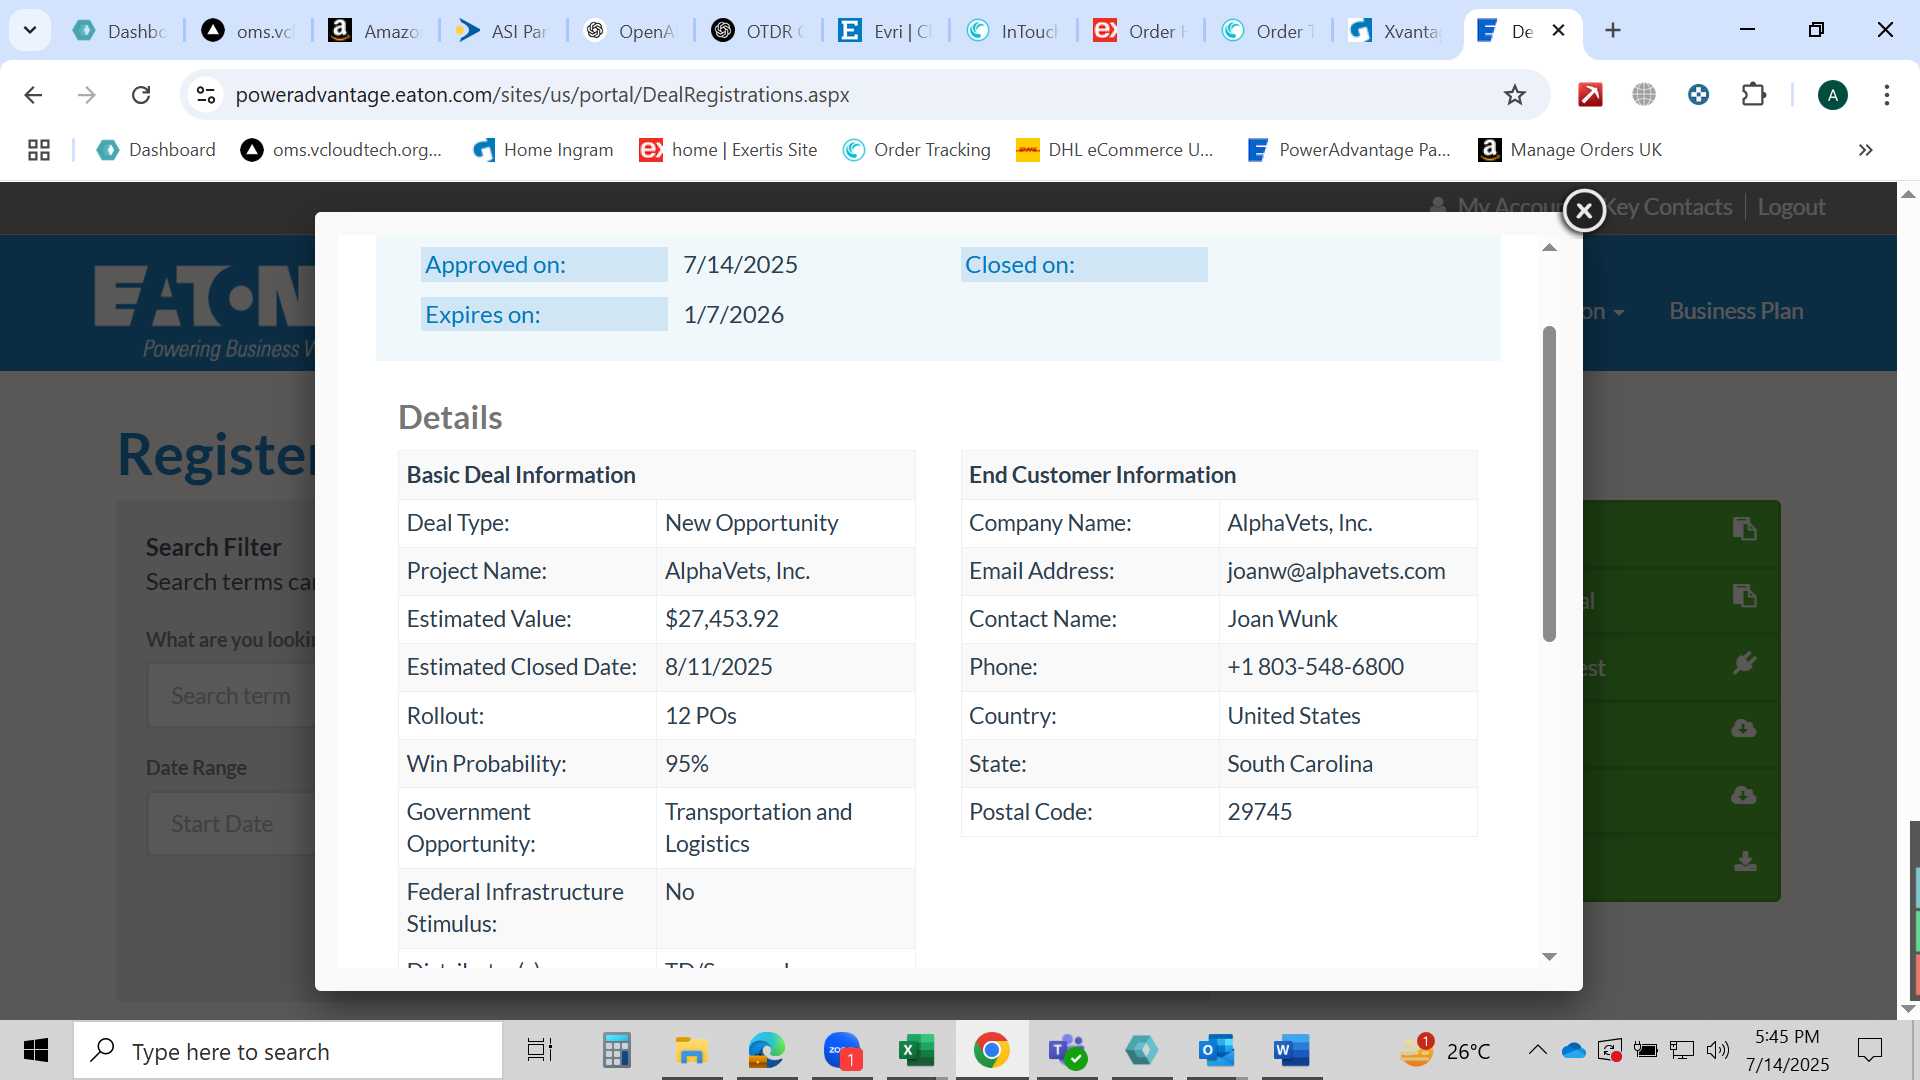This screenshot has height=1080, width=1920.
Task: Open Excel from the taskbar
Action: coord(916,1051)
